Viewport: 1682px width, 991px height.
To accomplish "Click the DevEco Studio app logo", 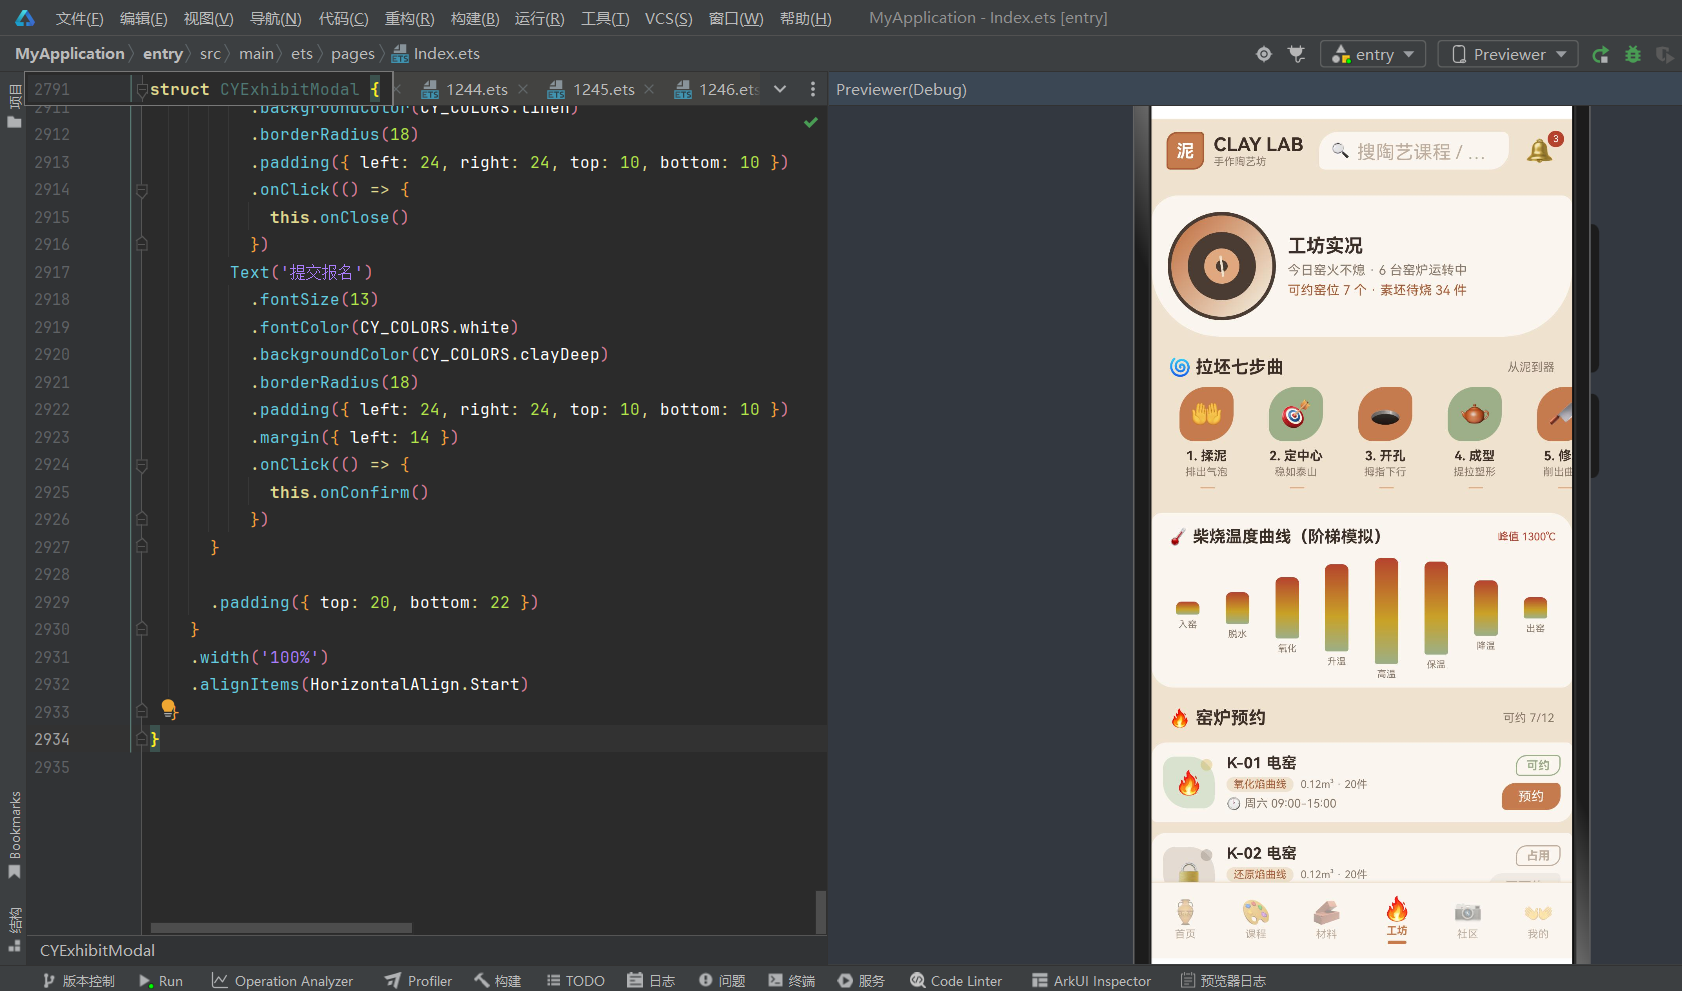I will (x=25, y=18).
